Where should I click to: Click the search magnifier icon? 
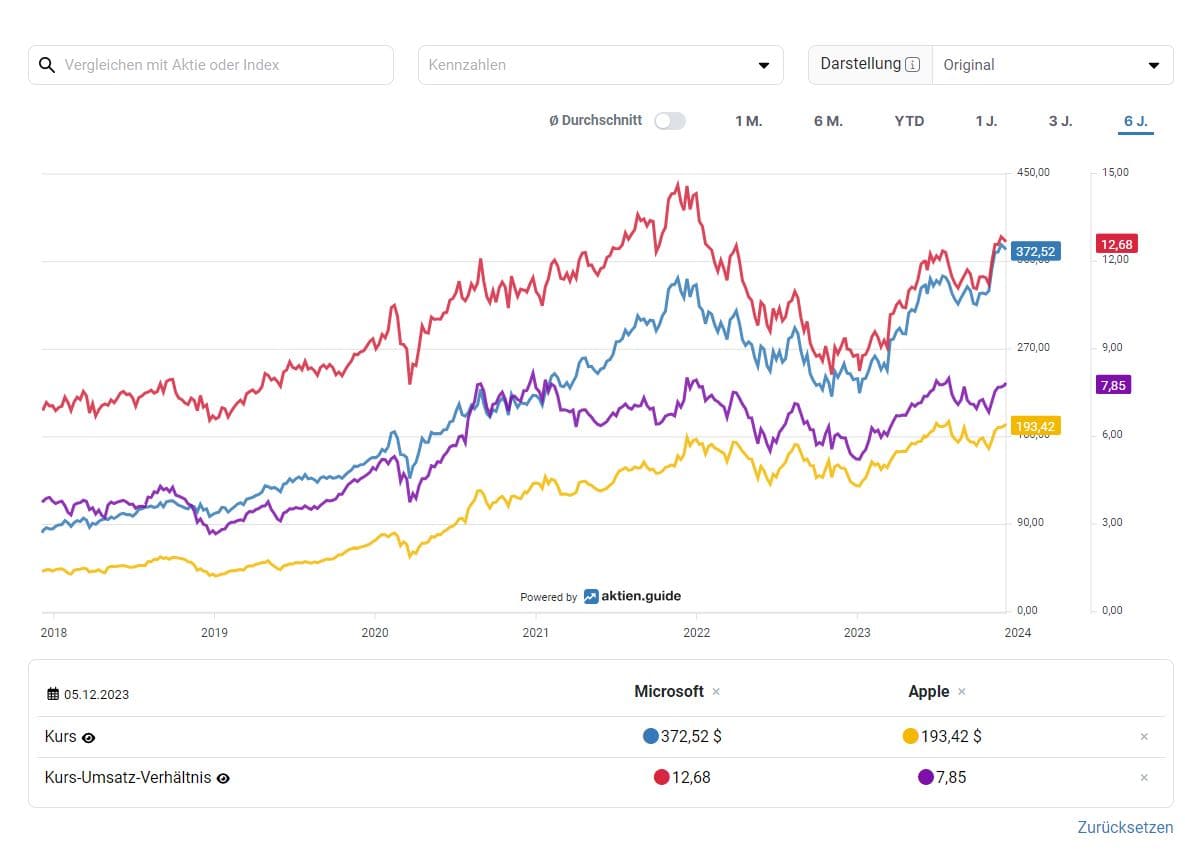pyautogui.click(x=47, y=64)
